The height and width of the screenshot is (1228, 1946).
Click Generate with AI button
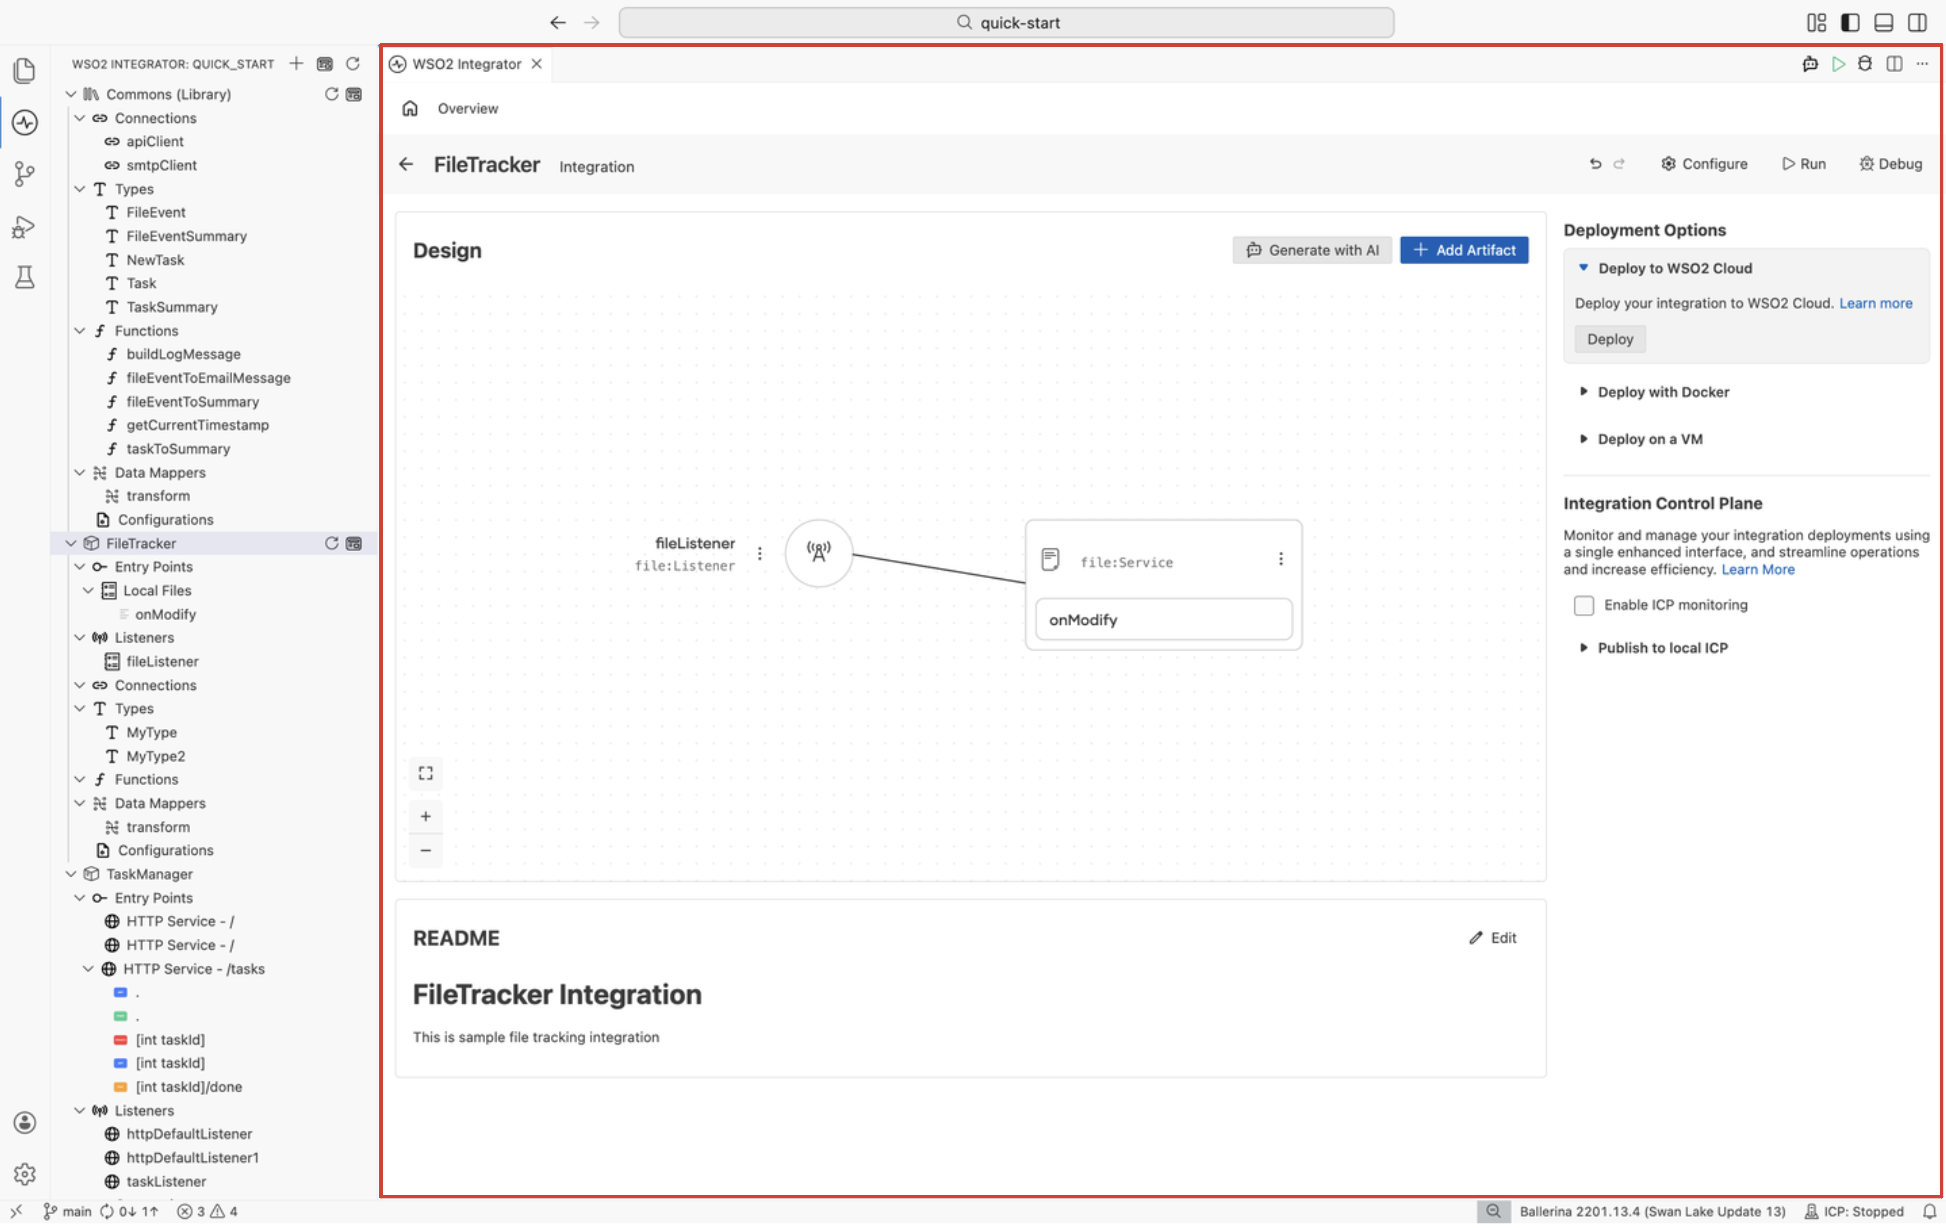point(1312,250)
